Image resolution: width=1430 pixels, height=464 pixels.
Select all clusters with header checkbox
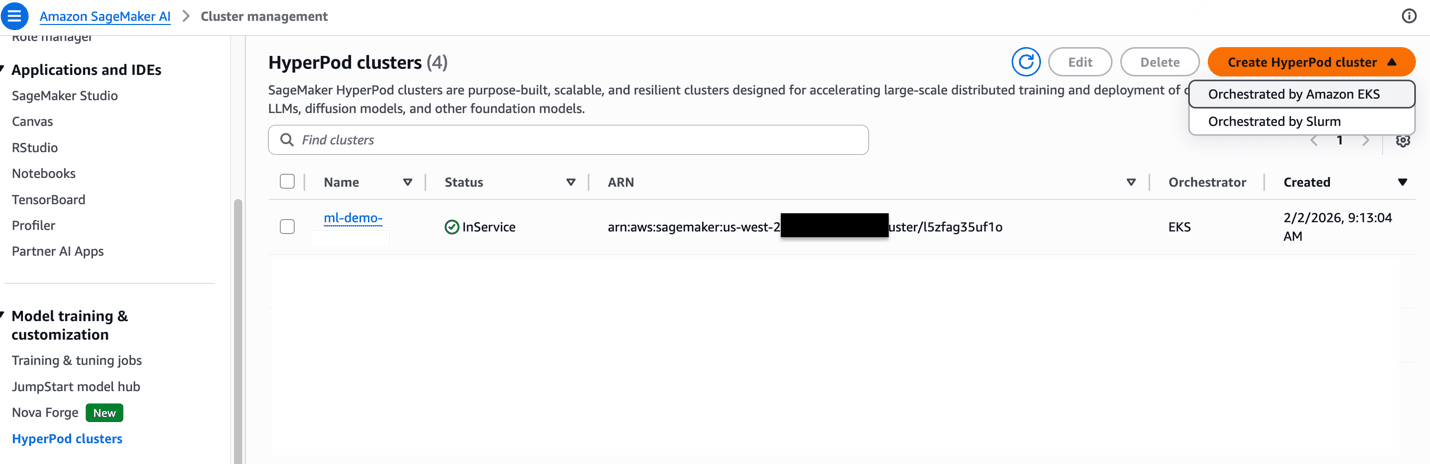(x=288, y=182)
